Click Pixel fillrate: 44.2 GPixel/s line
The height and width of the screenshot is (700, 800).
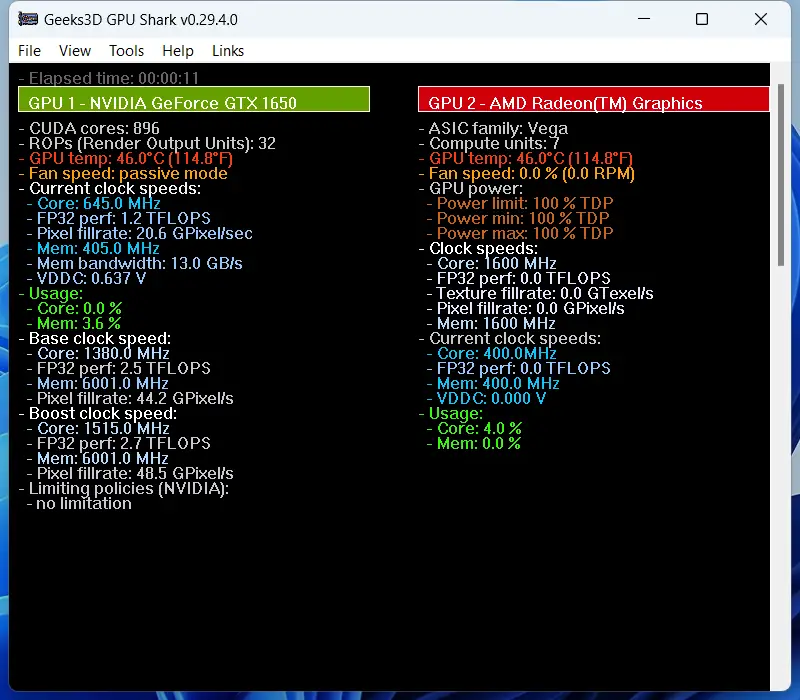130,398
